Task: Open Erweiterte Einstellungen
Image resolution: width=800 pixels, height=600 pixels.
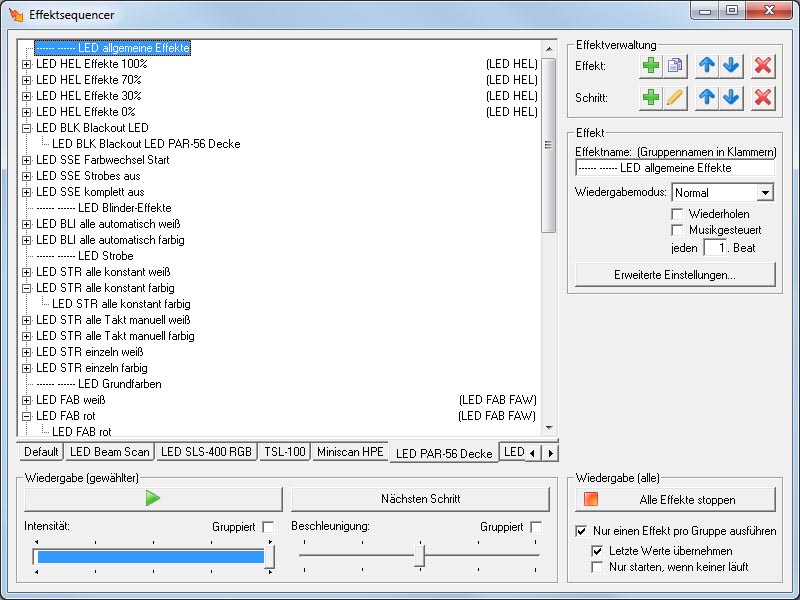Action: [675, 274]
